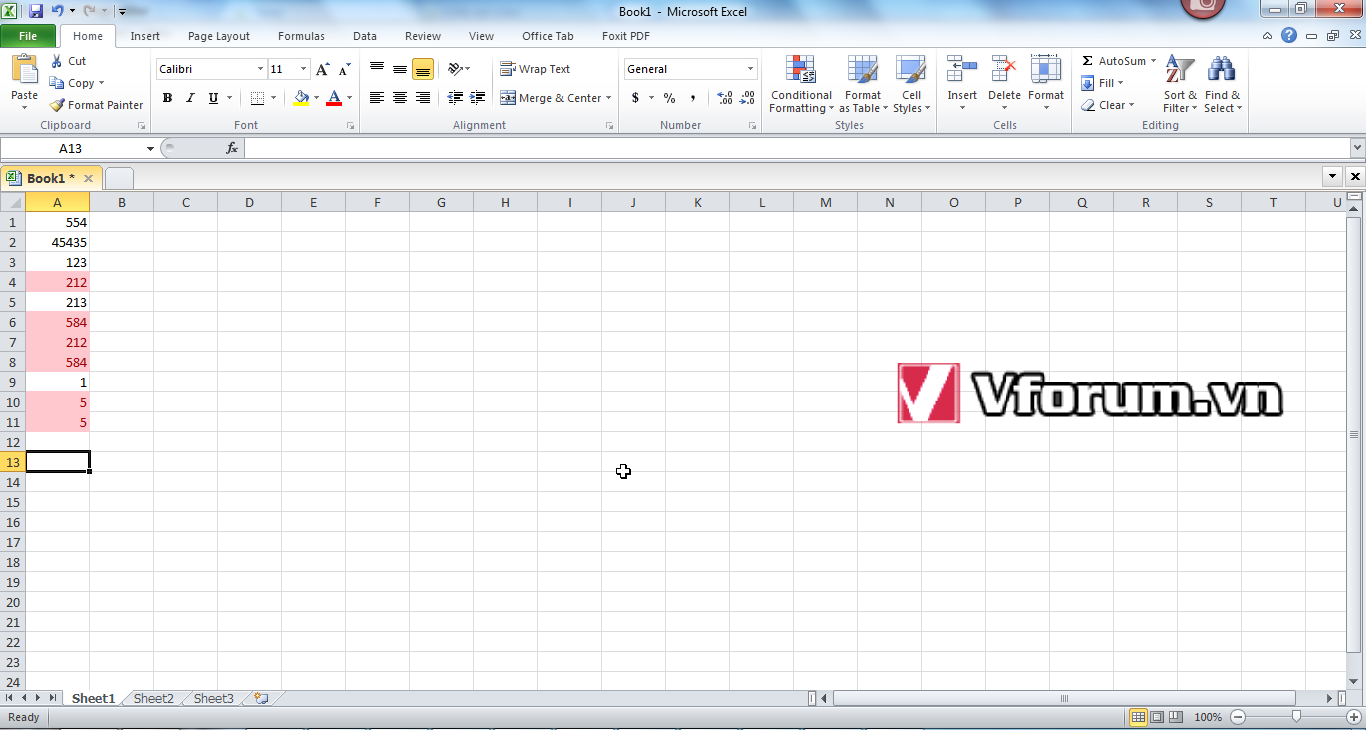
Task: Select the Book1 document tab
Action: [x=50, y=178]
